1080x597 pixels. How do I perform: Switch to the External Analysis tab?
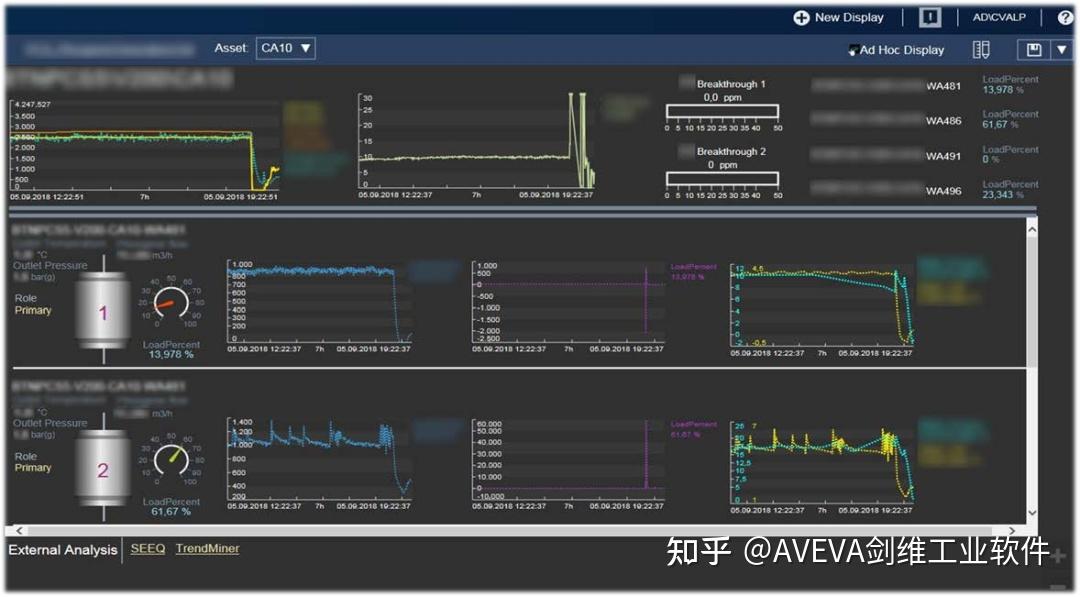(62, 549)
